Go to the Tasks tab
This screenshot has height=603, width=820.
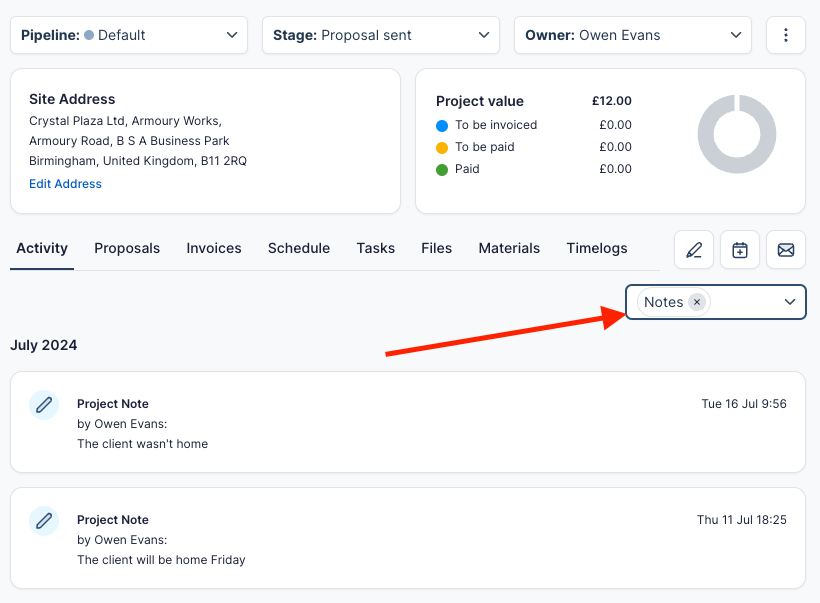coord(375,248)
